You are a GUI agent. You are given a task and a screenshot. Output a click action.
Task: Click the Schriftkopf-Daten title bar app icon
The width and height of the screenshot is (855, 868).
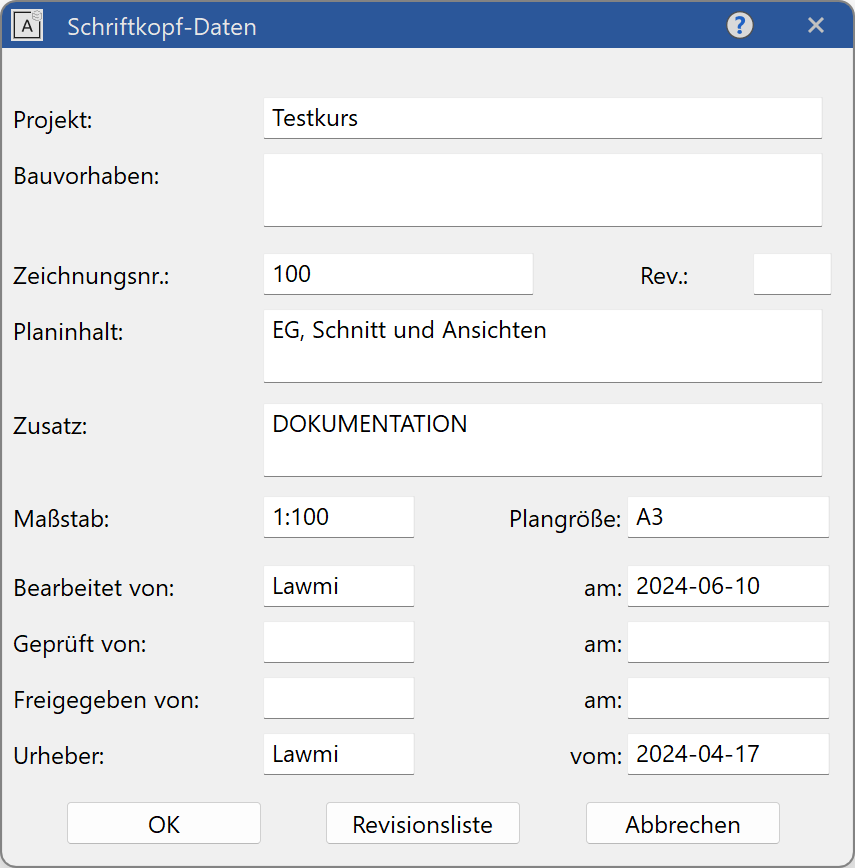pyautogui.click(x=28, y=27)
